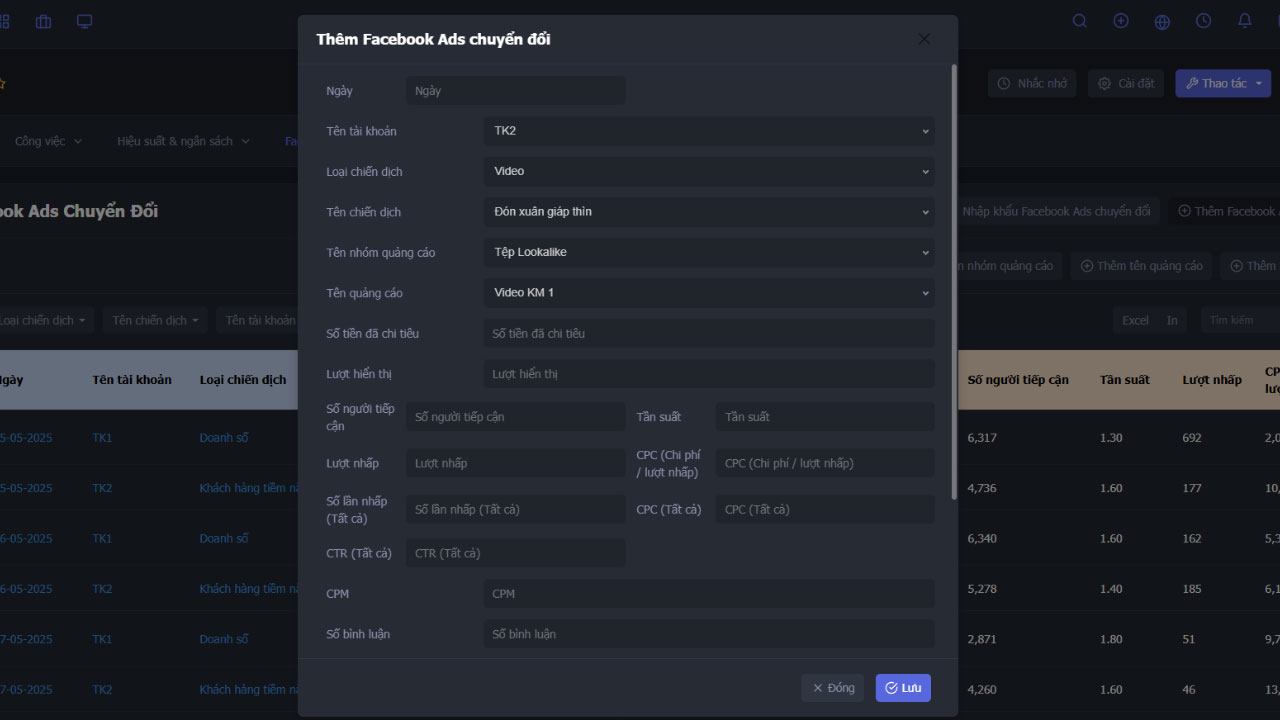Close the Thêm Facebook Ads dialog with X
This screenshot has height=720, width=1280.
(x=924, y=39)
